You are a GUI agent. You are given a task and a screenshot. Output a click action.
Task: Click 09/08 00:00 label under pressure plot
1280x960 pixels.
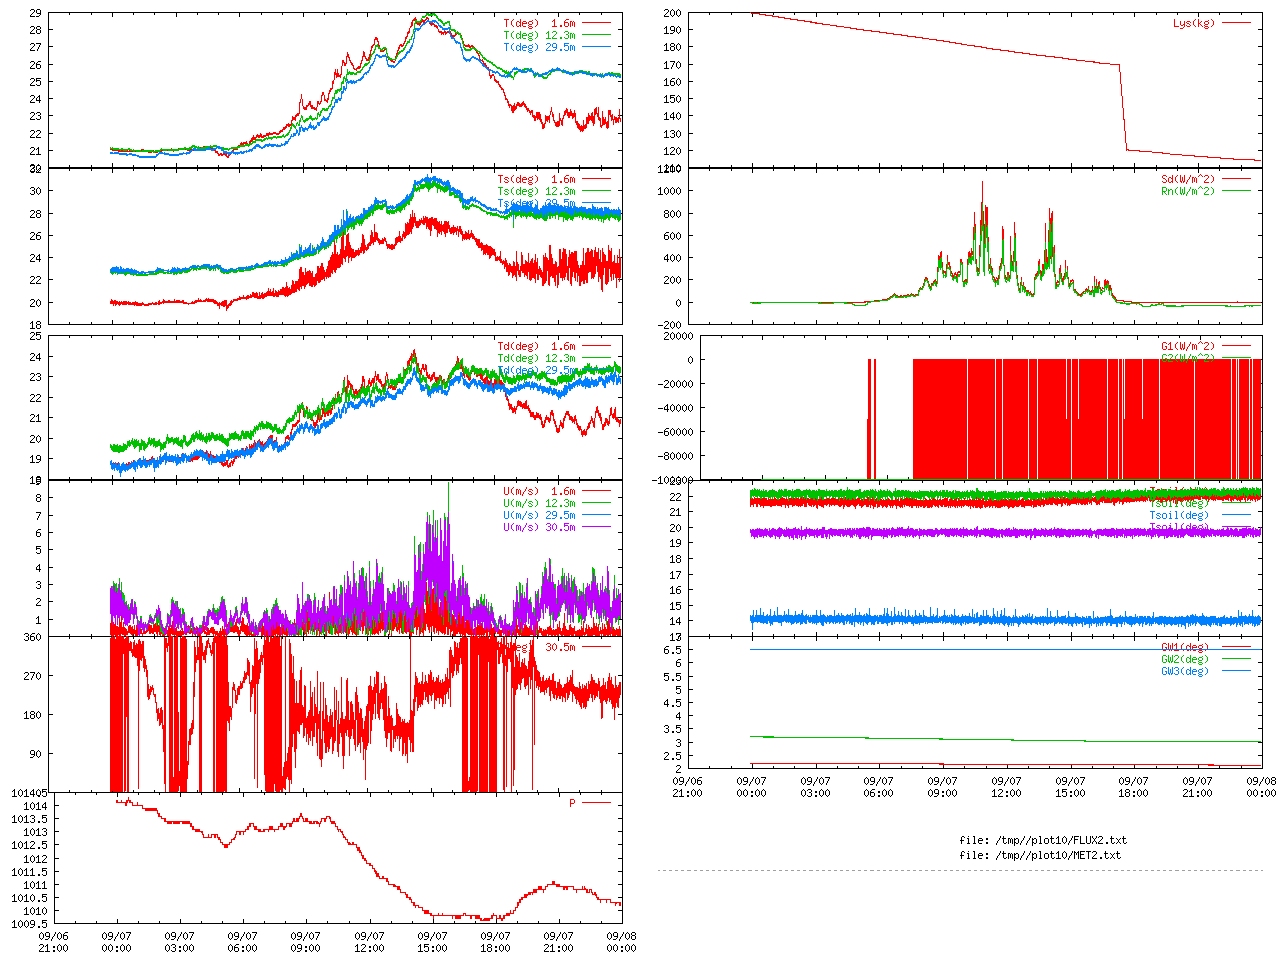pyautogui.click(x=622, y=942)
